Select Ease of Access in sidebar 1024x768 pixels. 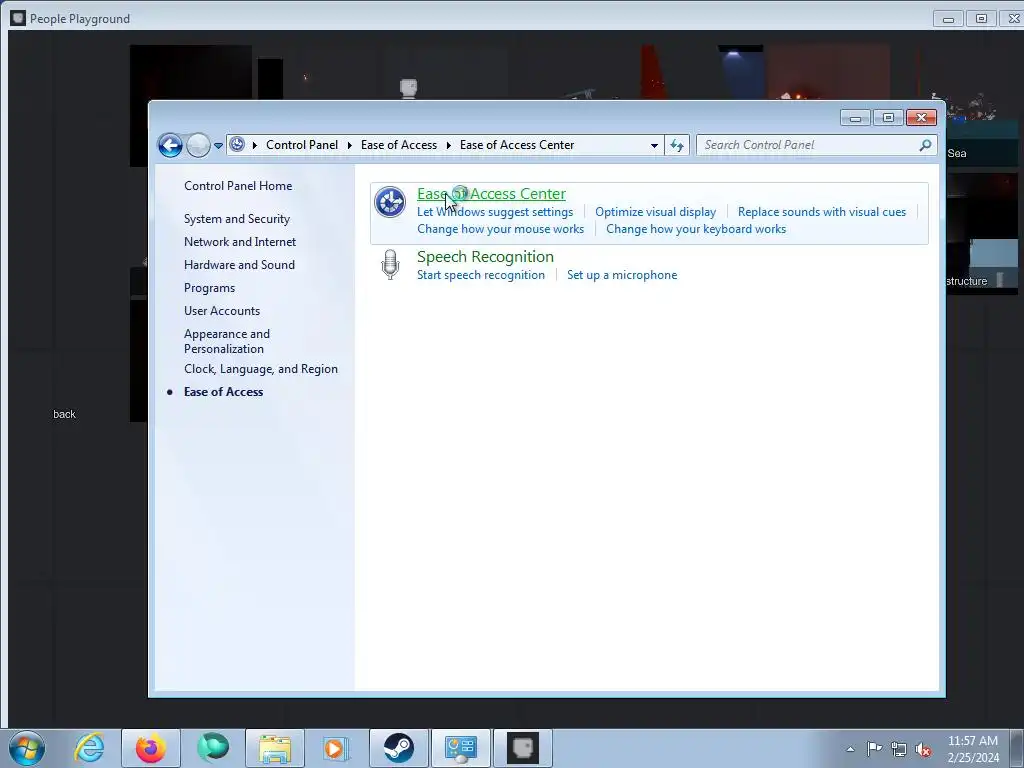[x=223, y=392]
